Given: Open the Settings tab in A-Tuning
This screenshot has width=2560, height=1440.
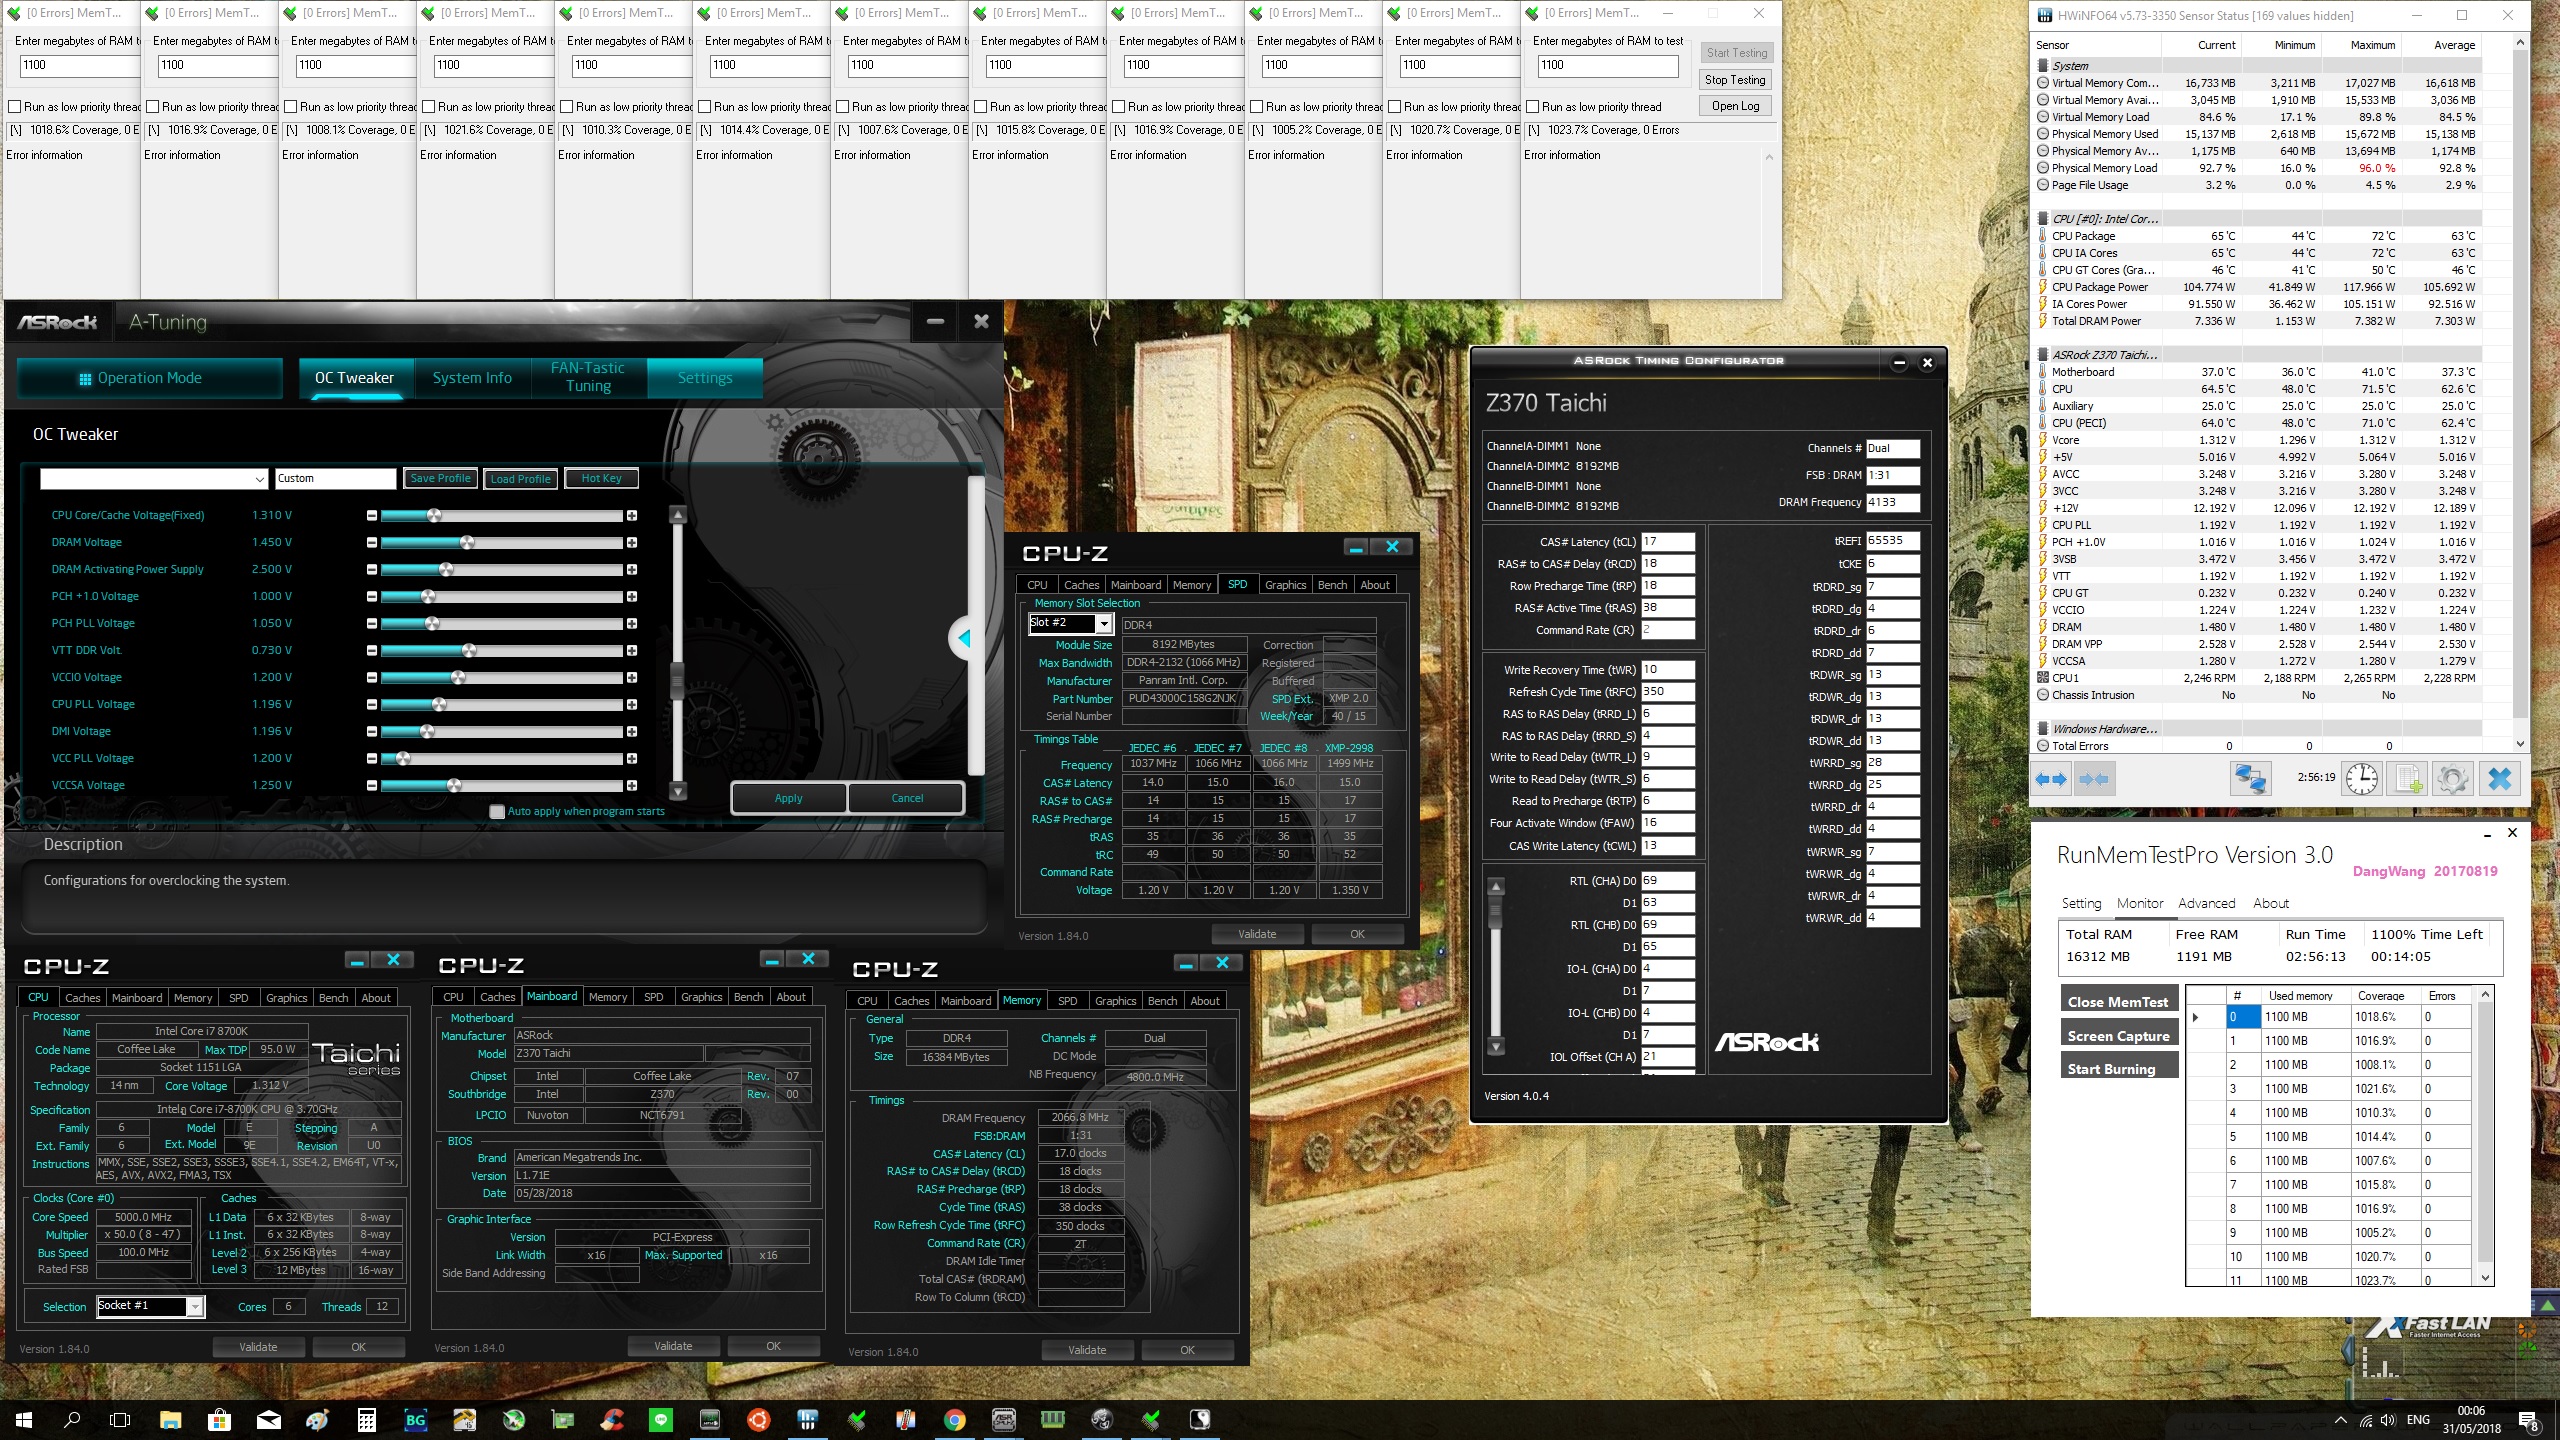Looking at the screenshot, I should (705, 378).
